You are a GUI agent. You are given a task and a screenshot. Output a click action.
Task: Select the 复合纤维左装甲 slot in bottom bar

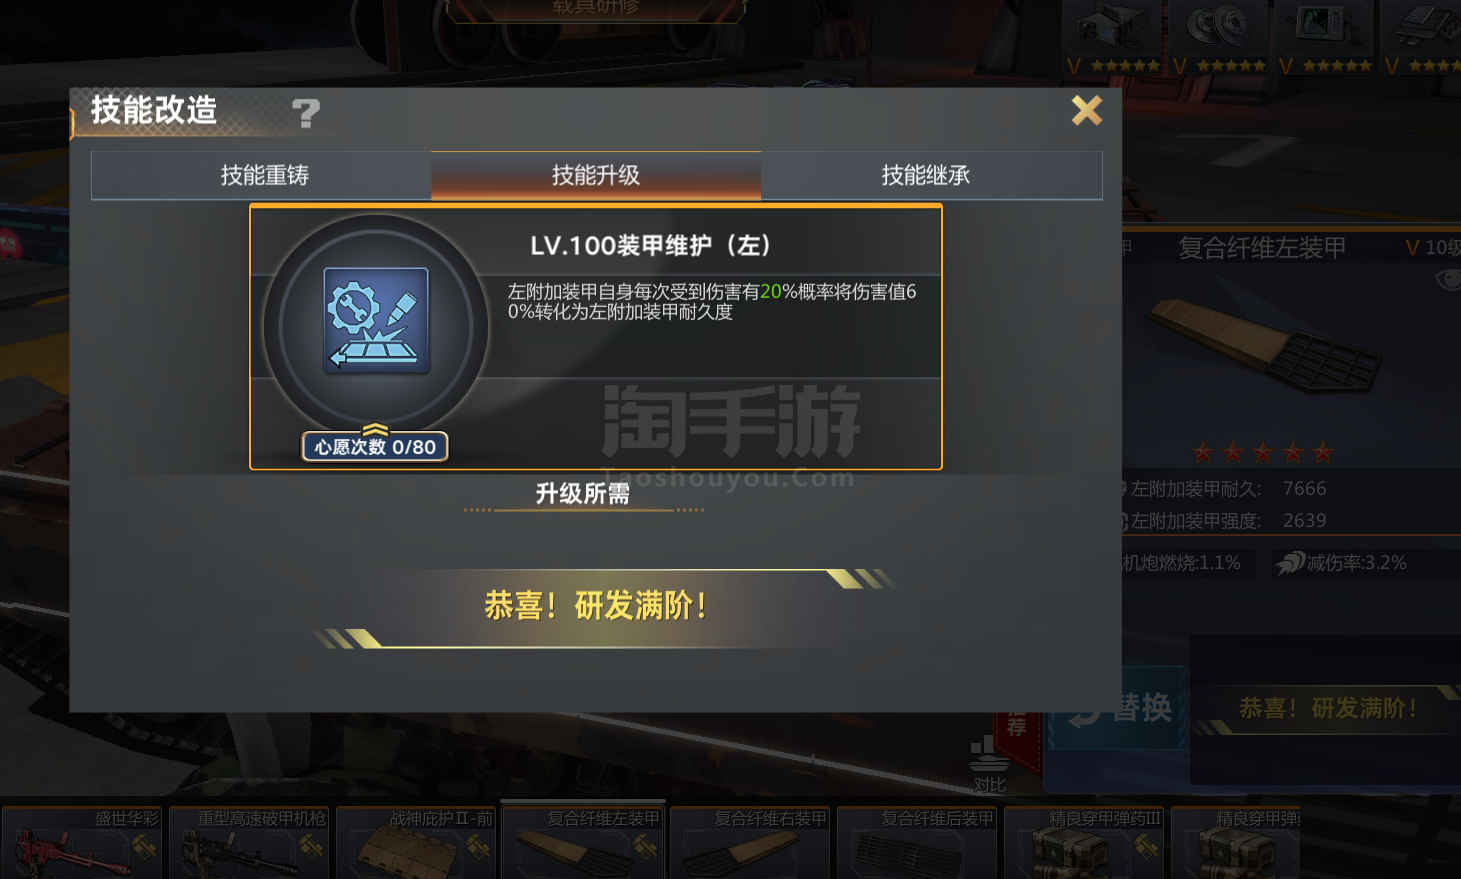coord(583,843)
